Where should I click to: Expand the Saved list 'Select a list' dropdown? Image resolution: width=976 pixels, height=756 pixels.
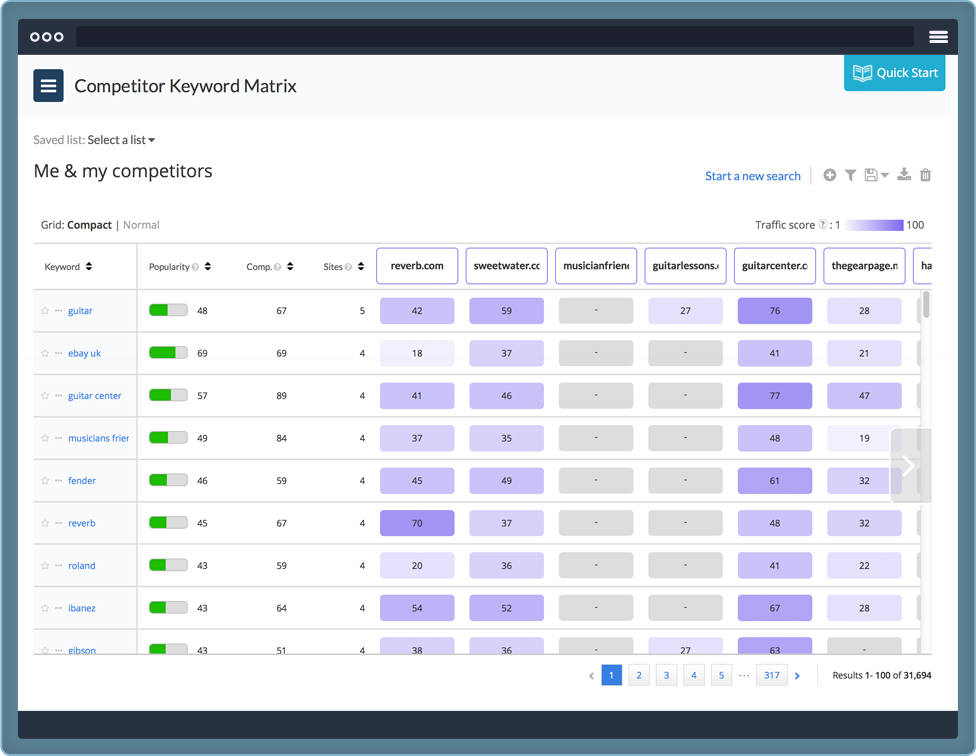121,140
